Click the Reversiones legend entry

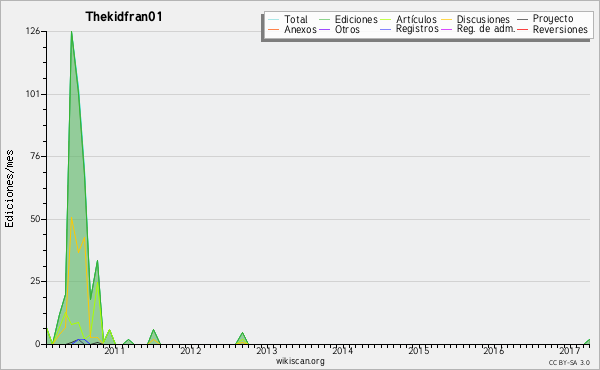pos(560,29)
